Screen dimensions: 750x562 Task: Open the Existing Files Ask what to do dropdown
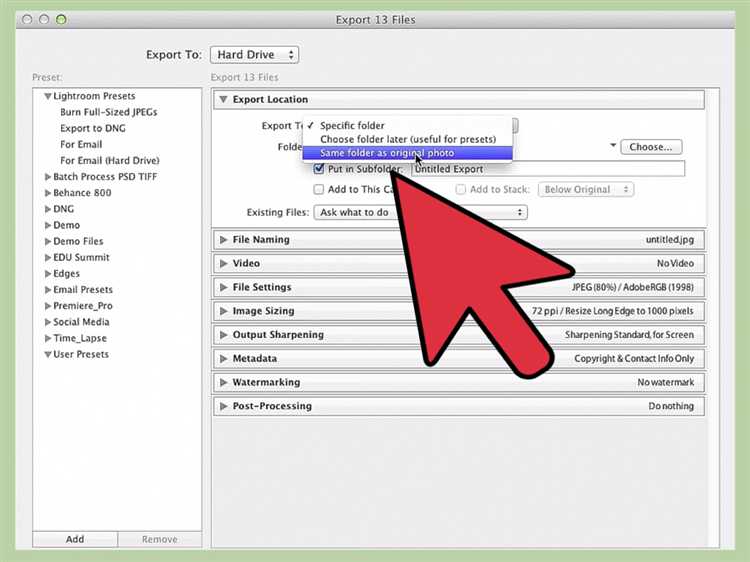[420, 212]
